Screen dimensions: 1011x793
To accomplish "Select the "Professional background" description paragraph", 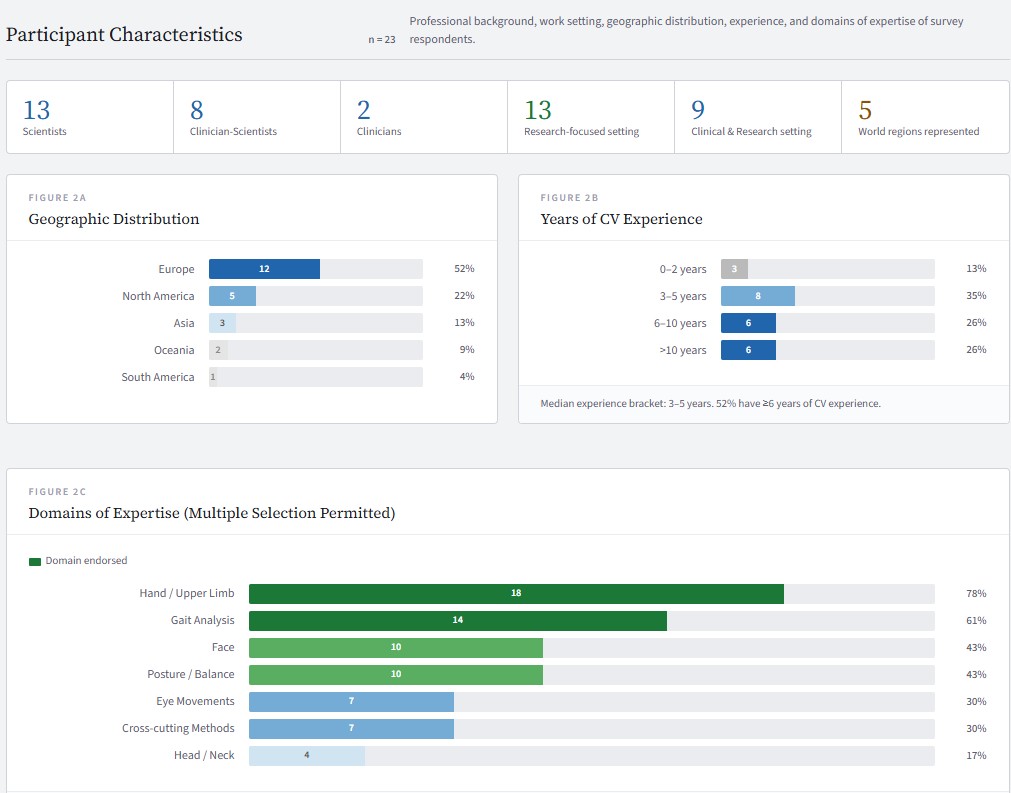I will click(x=687, y=30).
